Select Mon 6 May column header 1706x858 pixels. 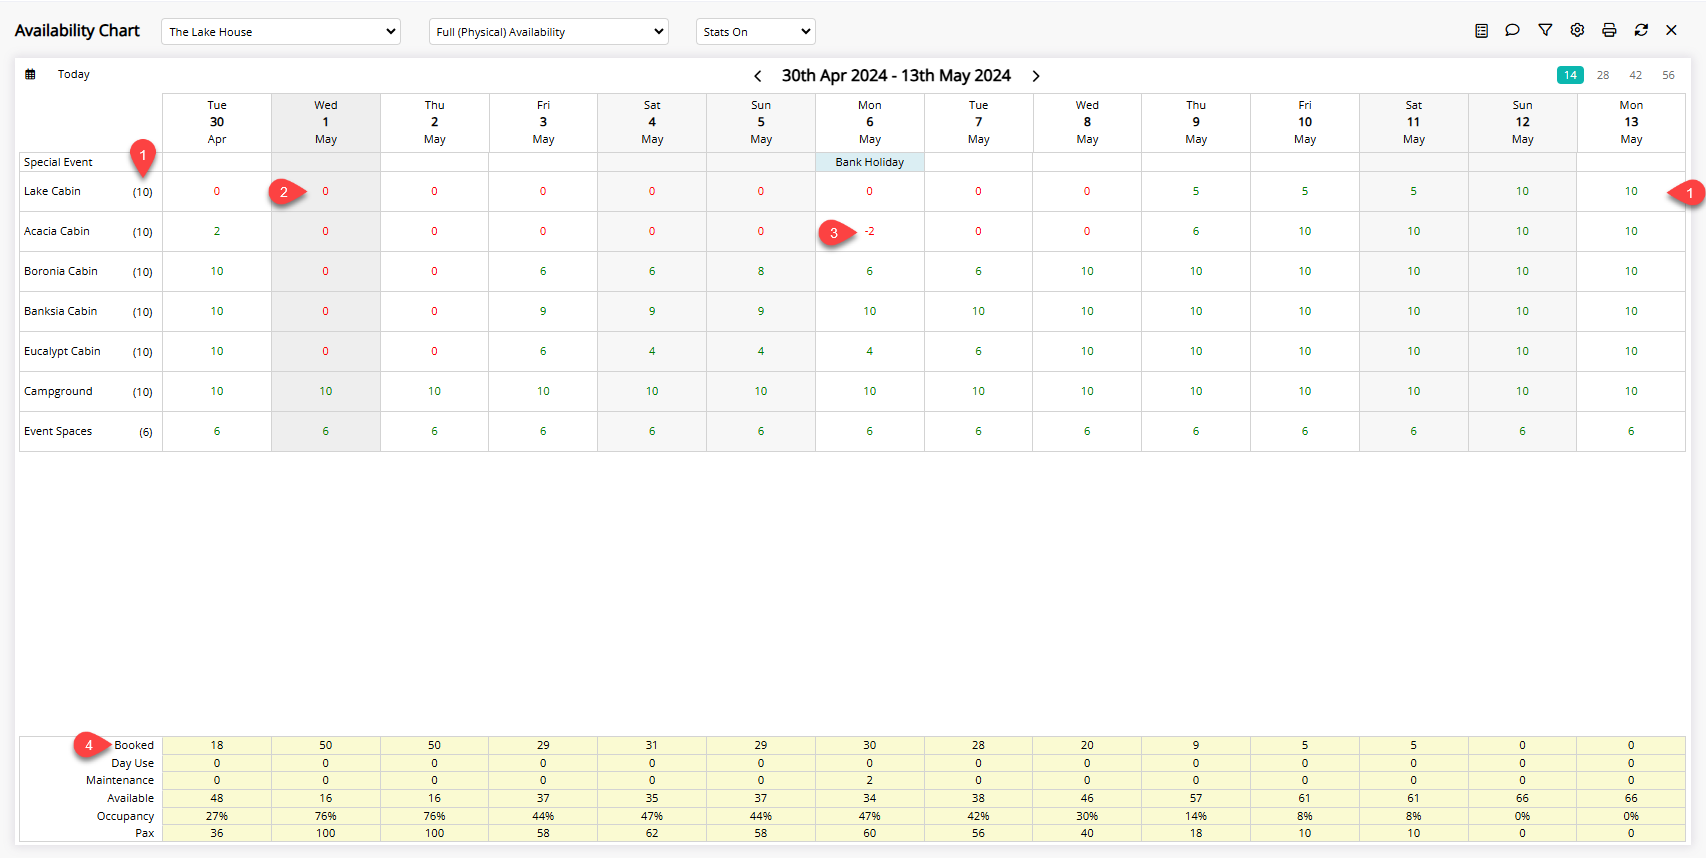[x=870, y=122]
